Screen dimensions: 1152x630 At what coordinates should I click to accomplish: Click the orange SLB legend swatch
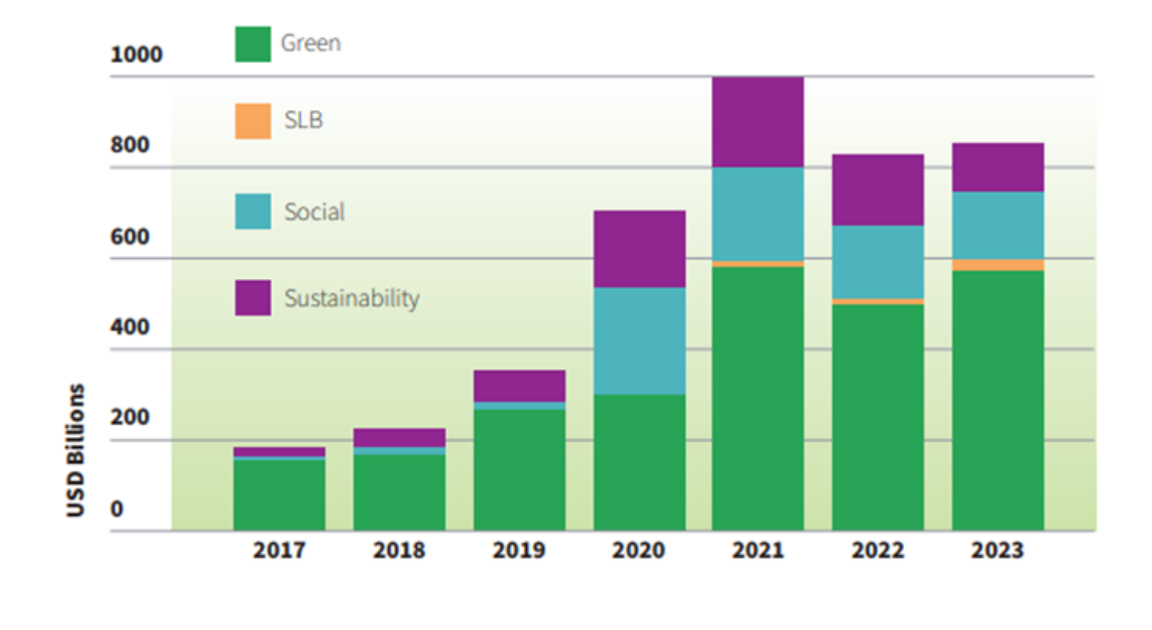coord(252,121)
